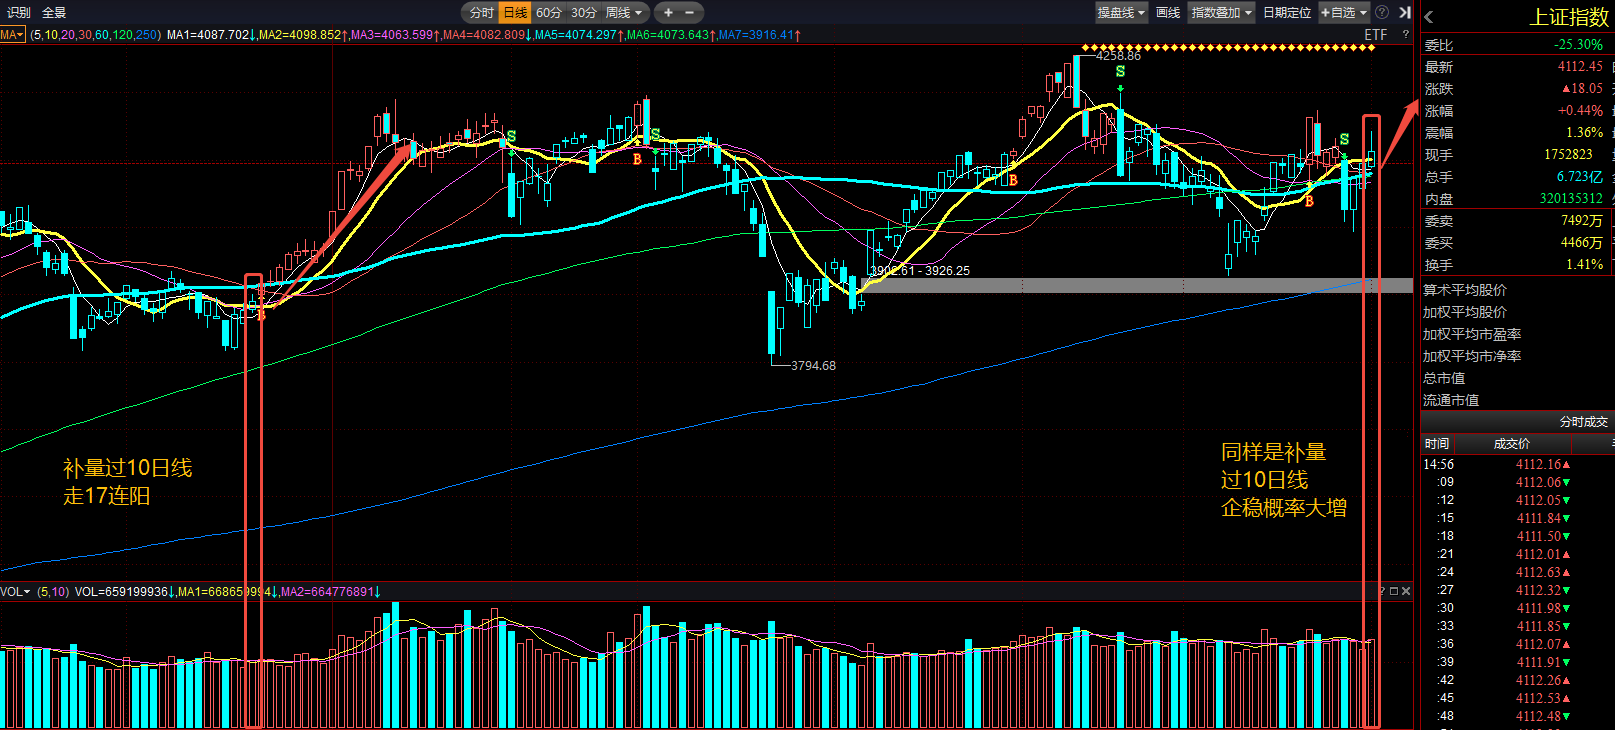Open the MA indicator selector dropdown
Image resolution: width=1615 pixels, height=730 pixels.
13,35
